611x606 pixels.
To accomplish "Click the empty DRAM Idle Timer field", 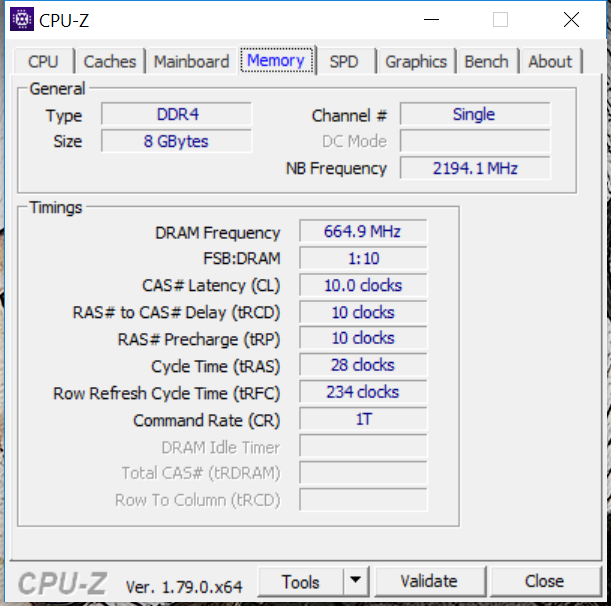I will tap(363, 446).
